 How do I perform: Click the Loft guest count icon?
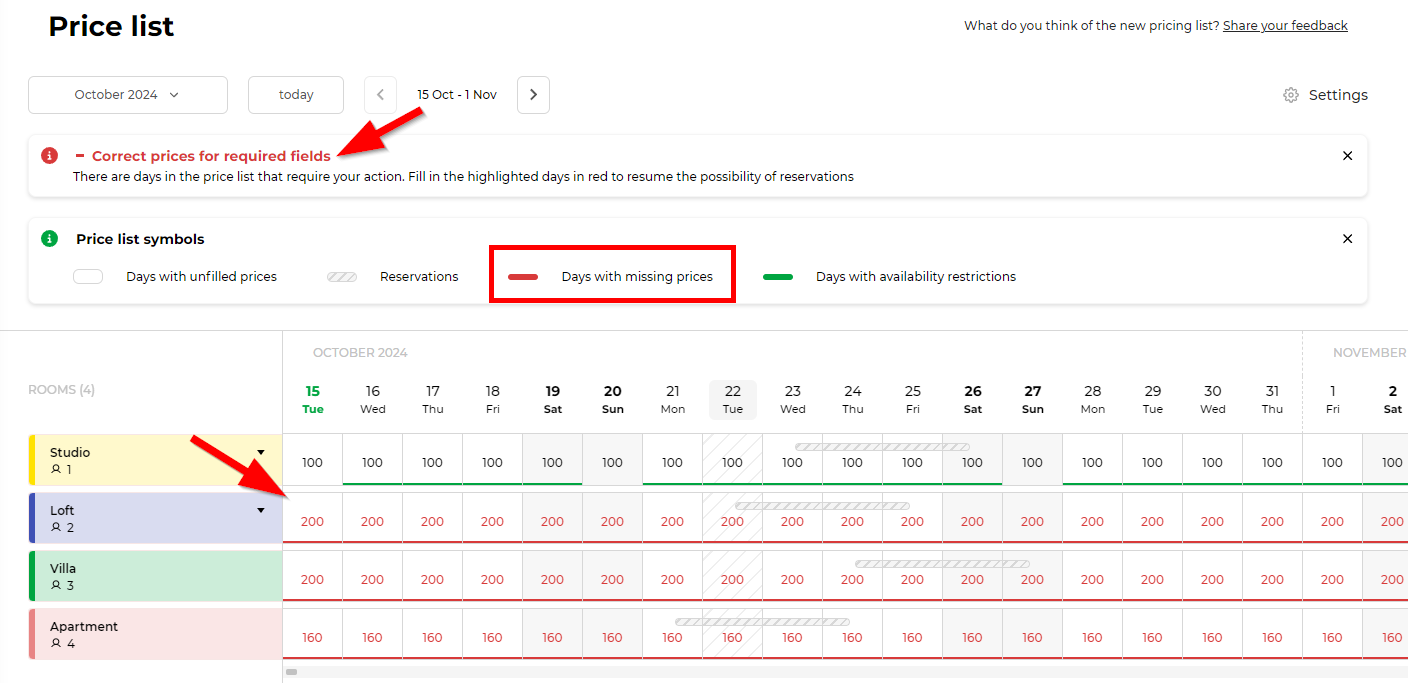point(56,527)
